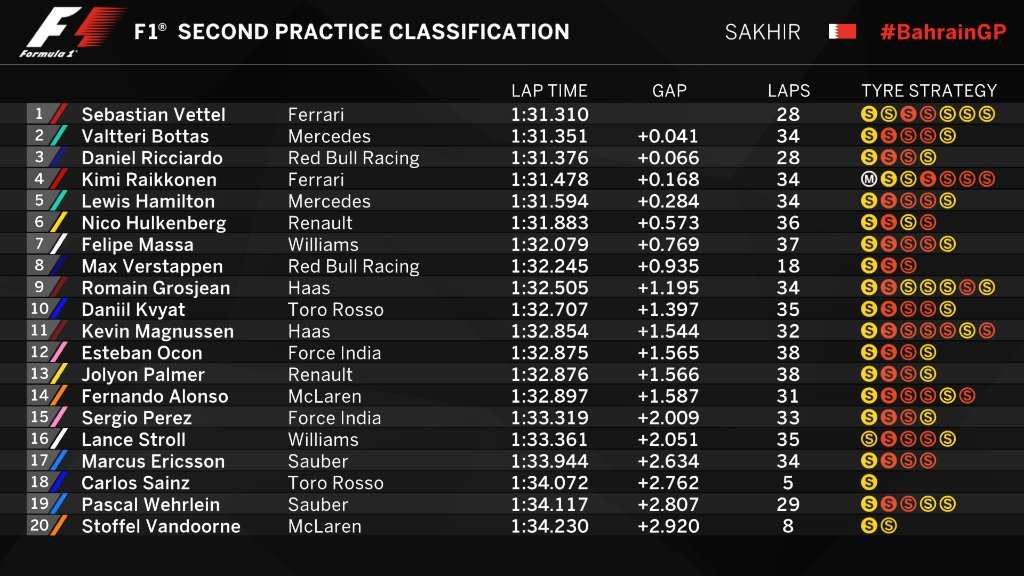This screenshot has height=576, width=1024.
Task: Click Vettel's 1:31.310 lap time
Action: pos(549,115)
